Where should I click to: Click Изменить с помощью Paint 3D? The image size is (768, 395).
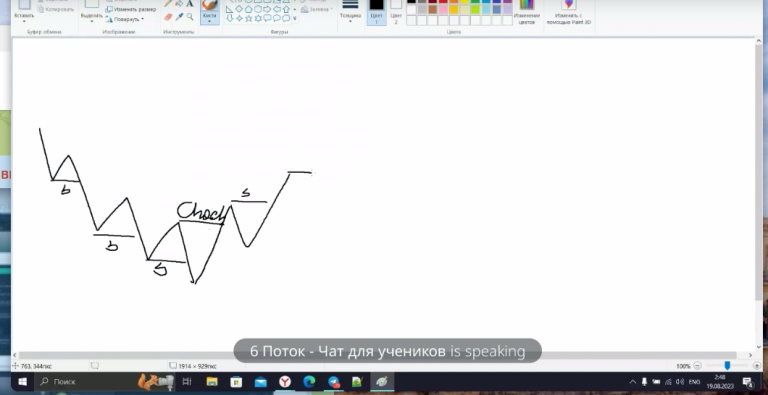(569, 12)
